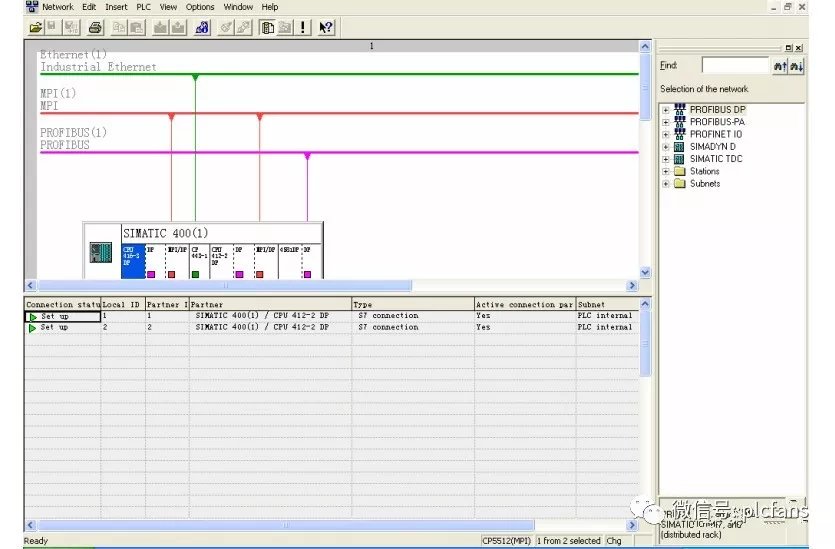Click the Print toolbar icon
Viewport: 835px width, 549px height.
(95, 28)
